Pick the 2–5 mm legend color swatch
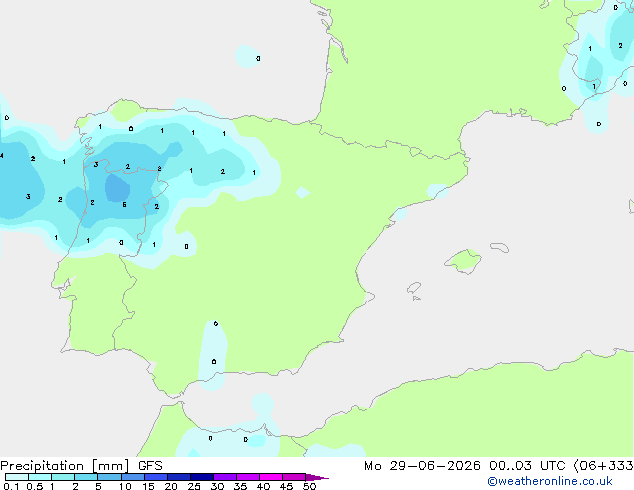This screenshot has width=634, height=490. 86,477
